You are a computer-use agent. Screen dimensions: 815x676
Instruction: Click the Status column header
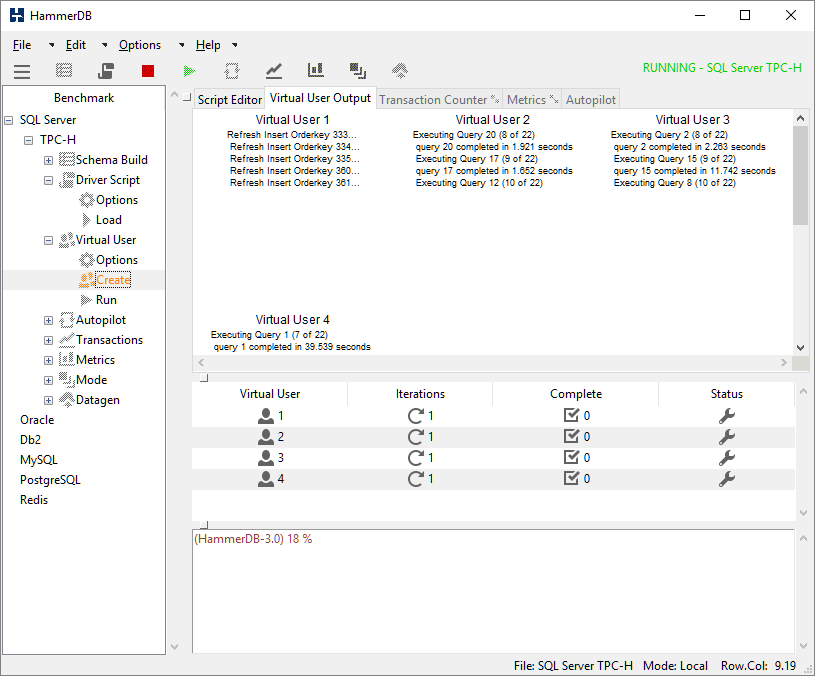[x=727, y=394]
